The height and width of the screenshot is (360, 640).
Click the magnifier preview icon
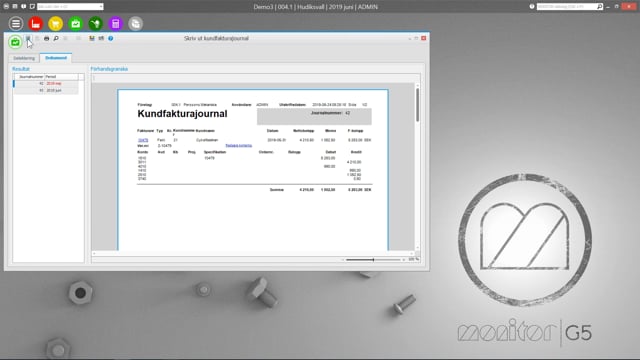click(56, 38)
